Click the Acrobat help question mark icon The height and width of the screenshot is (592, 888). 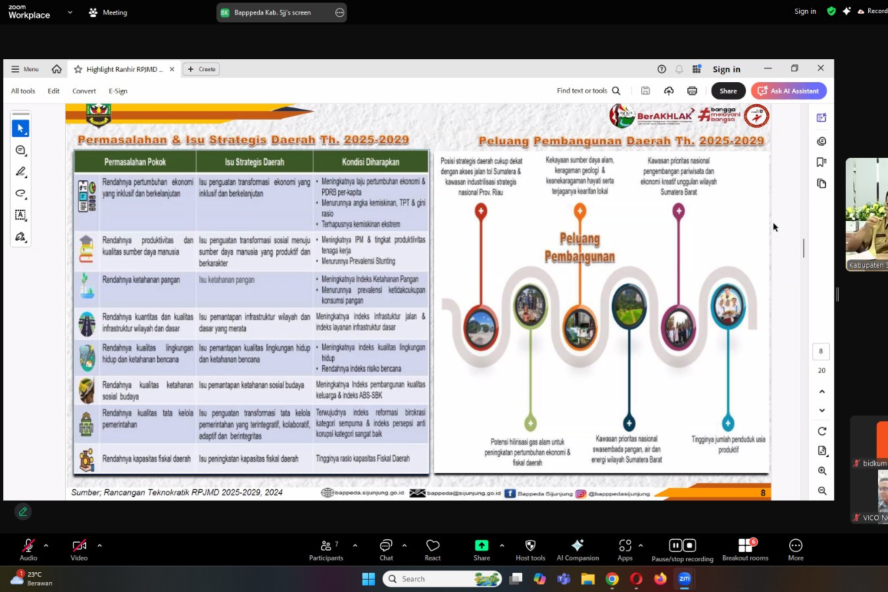[x=662, y=69]
